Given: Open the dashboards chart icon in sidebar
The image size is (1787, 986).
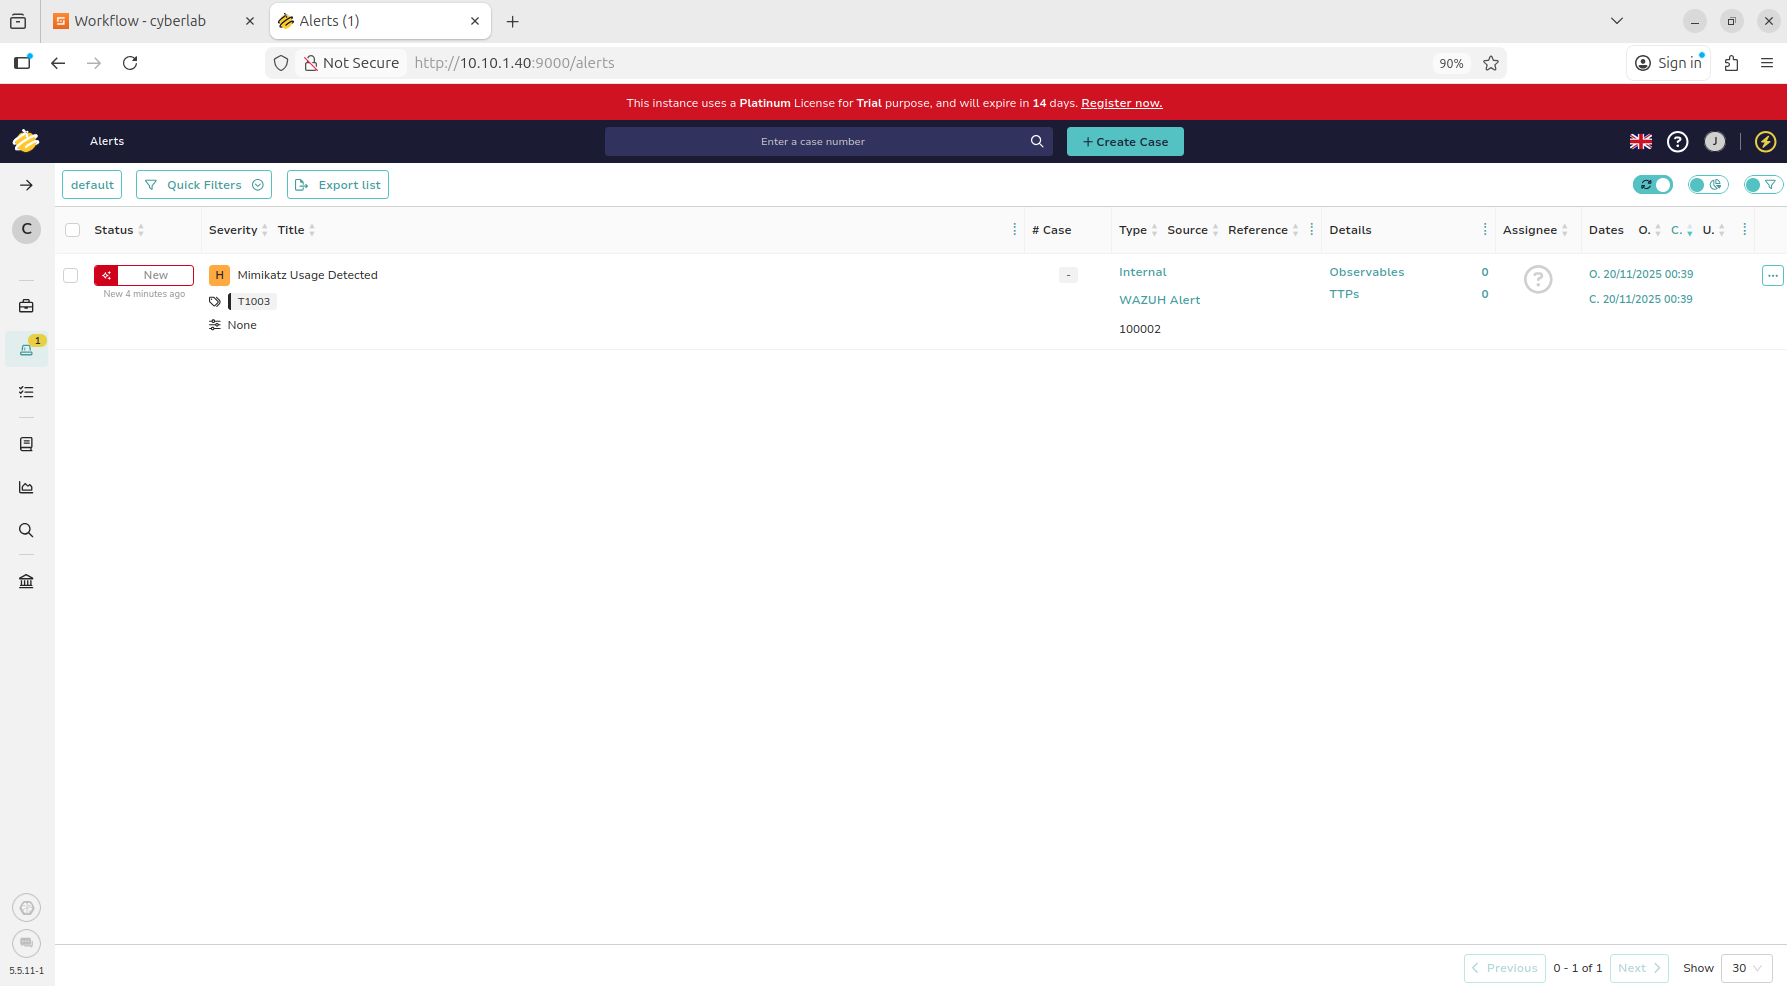Looking at the screenshot, I should point(26,487).
